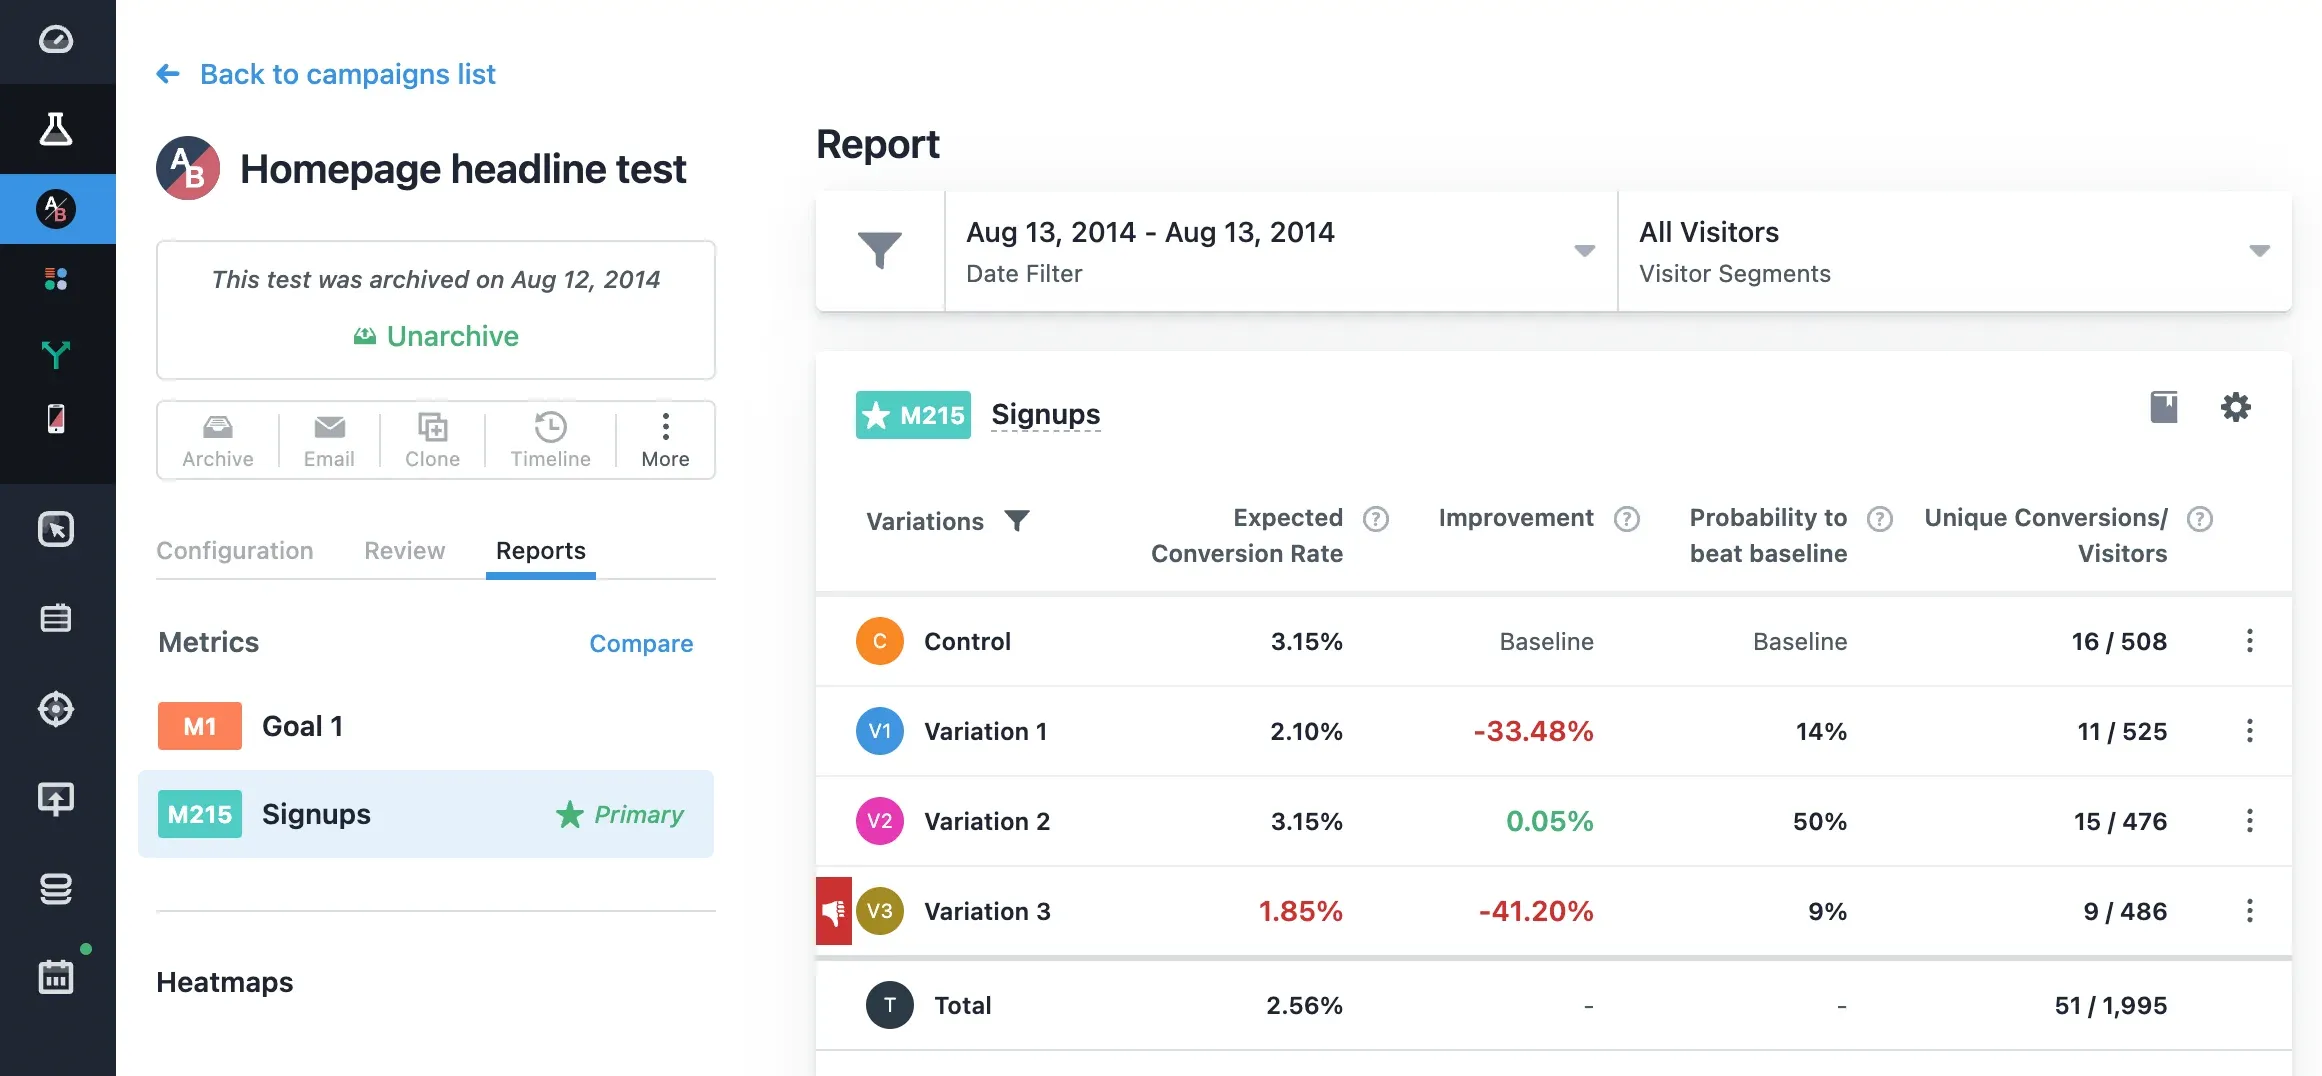Click the flask testing icon in sidebar
The image size is (2322, 1076).
(x=56, y=129)
